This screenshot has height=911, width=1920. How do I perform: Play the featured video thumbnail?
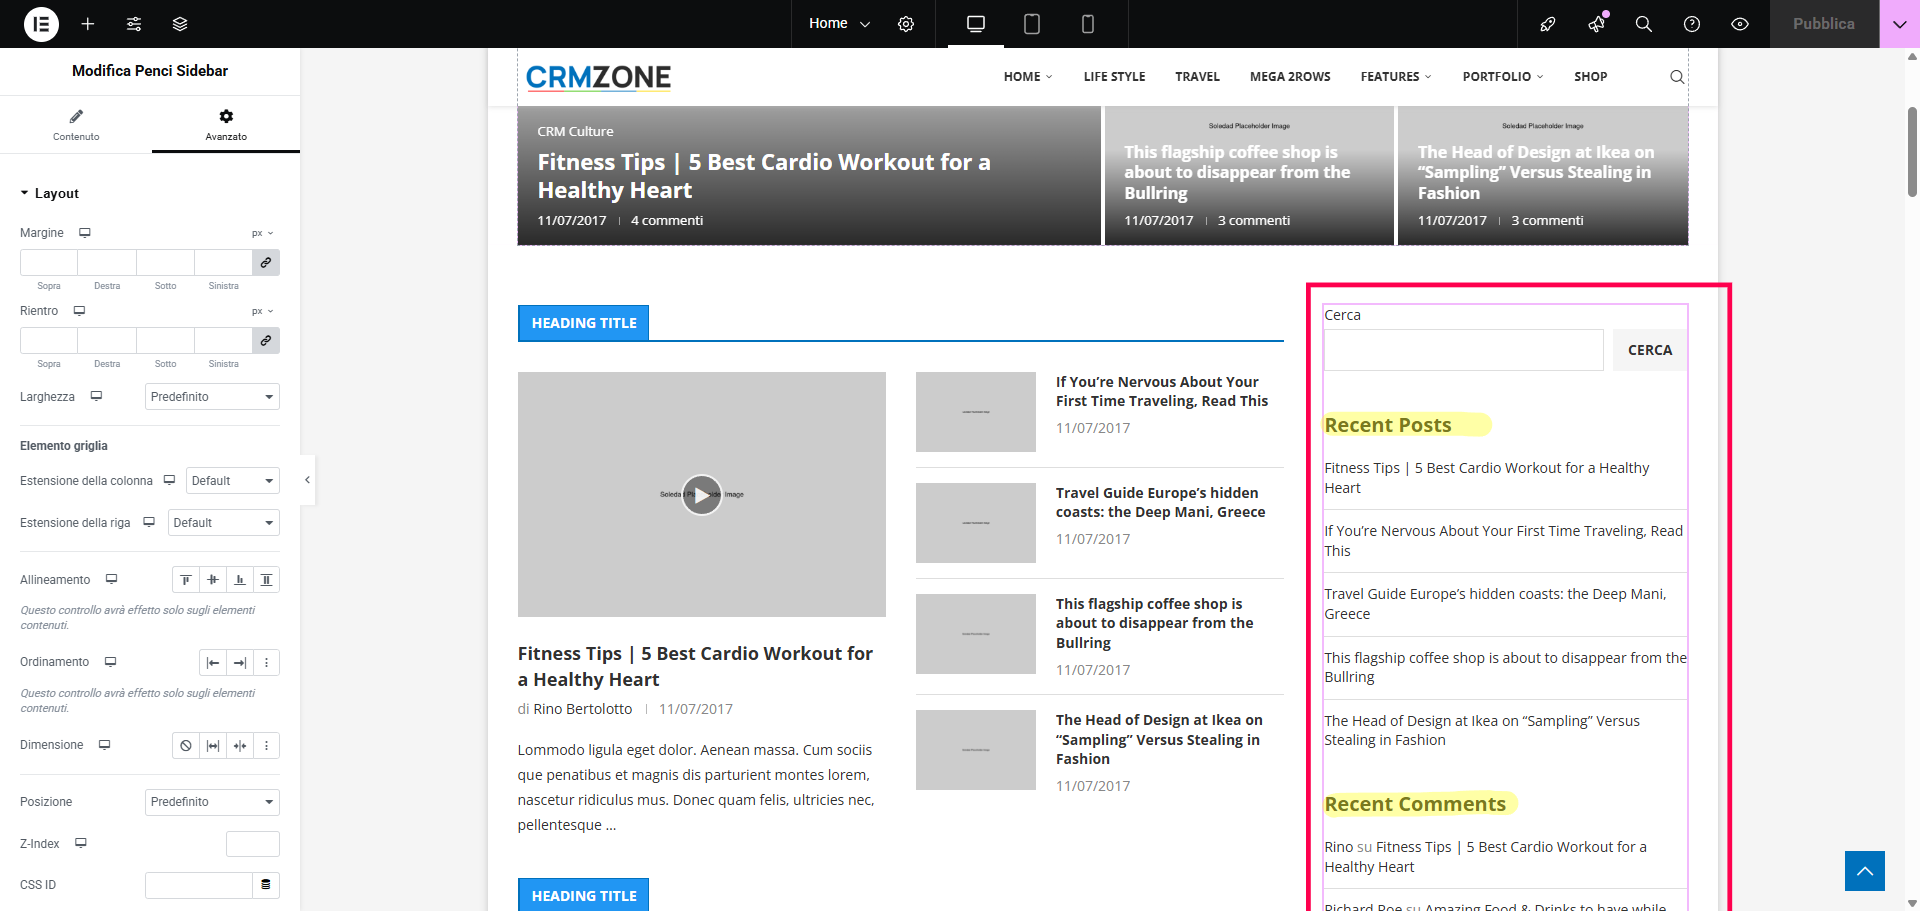point(702,494)
